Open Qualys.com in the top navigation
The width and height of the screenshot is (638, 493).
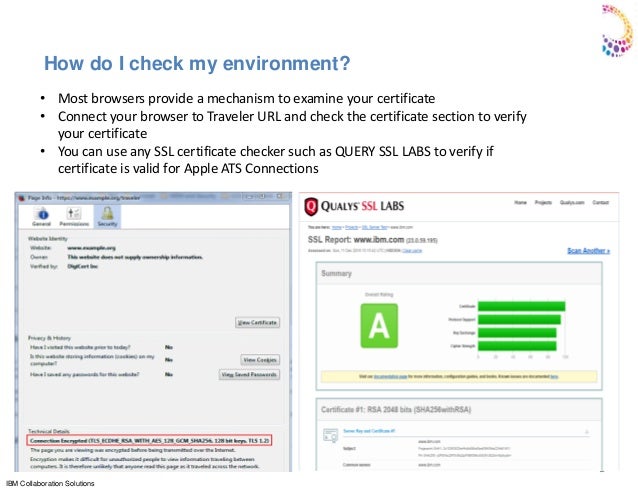[x=572, y=203]
